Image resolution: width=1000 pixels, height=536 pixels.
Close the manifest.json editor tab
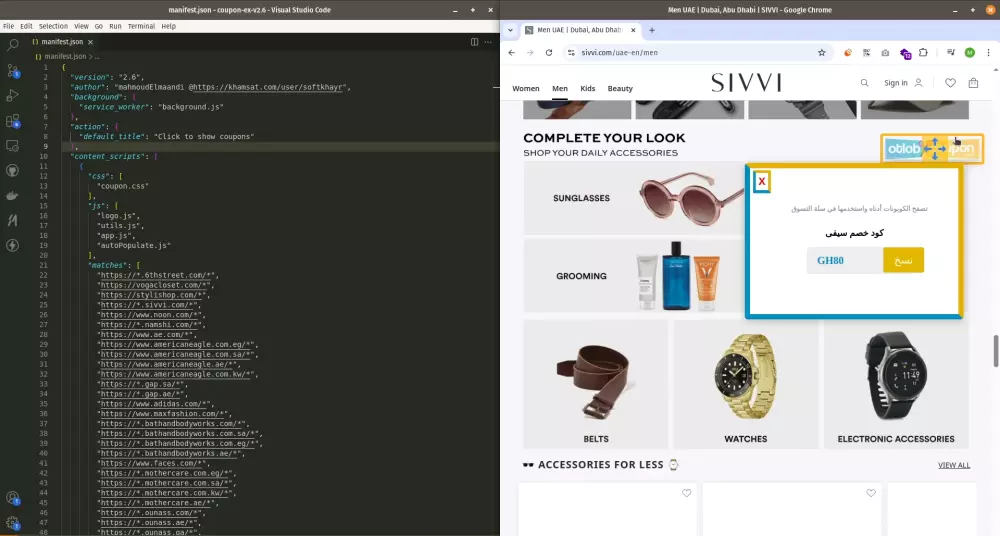(x=91, y=42)
